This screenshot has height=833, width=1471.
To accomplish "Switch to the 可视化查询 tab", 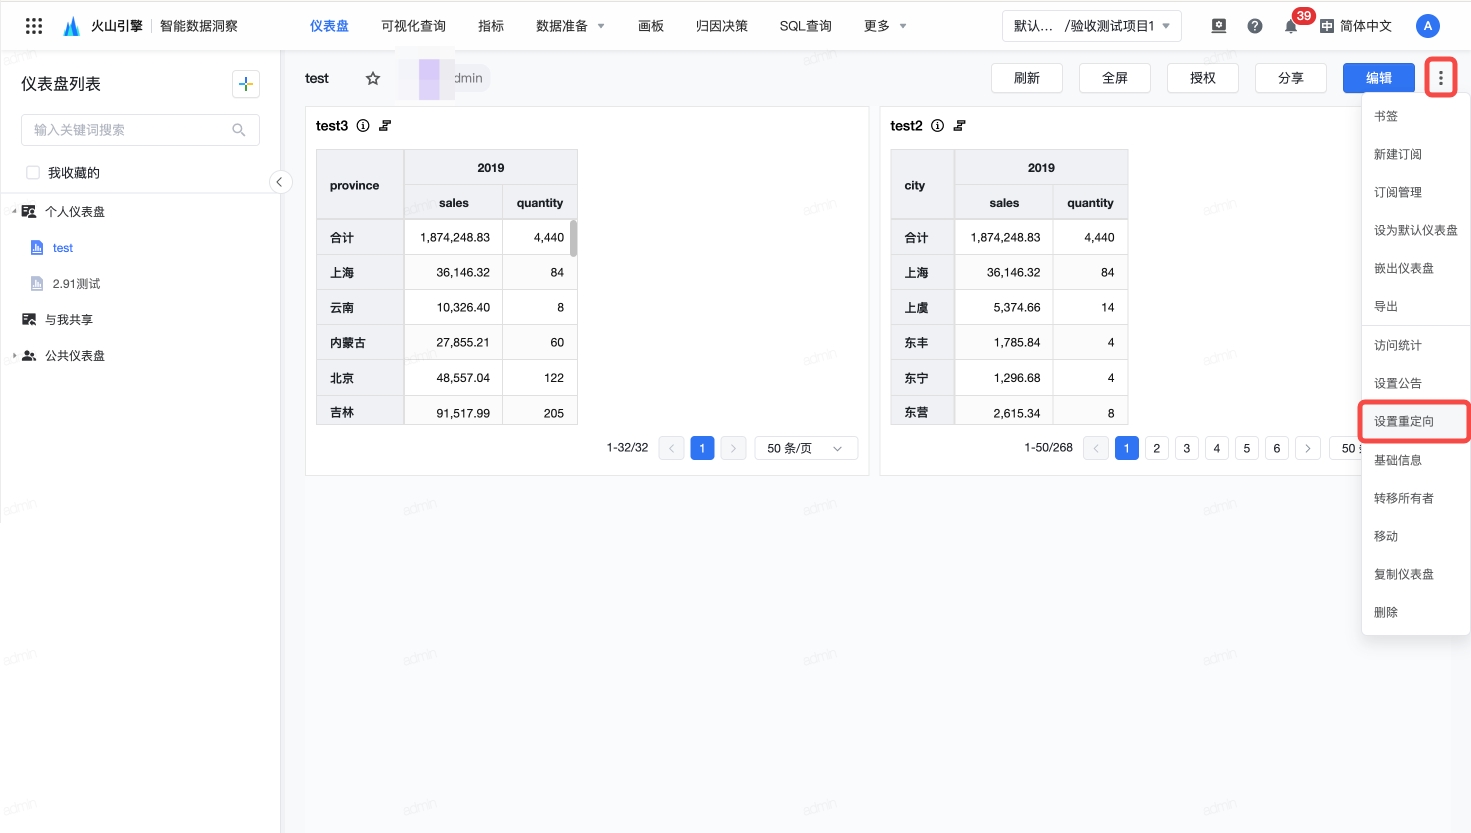I will pyautogui.click(x=413, y=26).
